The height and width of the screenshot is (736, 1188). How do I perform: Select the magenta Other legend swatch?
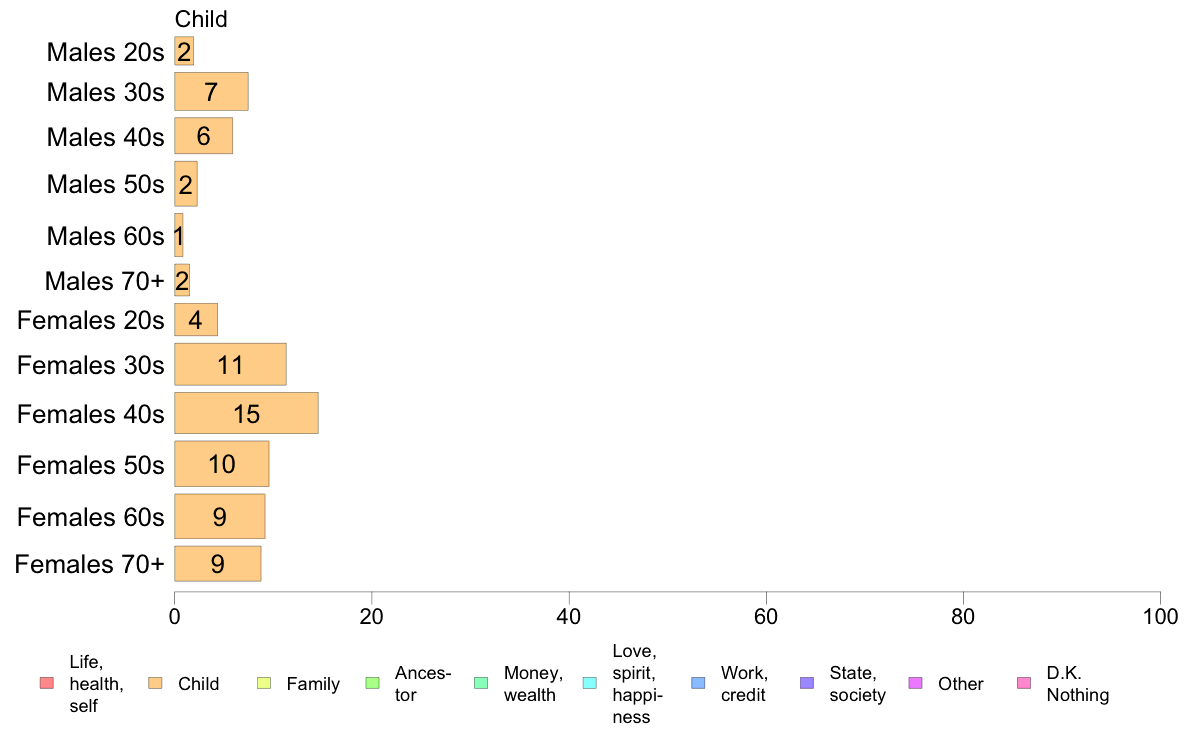[x=915, y=683]
